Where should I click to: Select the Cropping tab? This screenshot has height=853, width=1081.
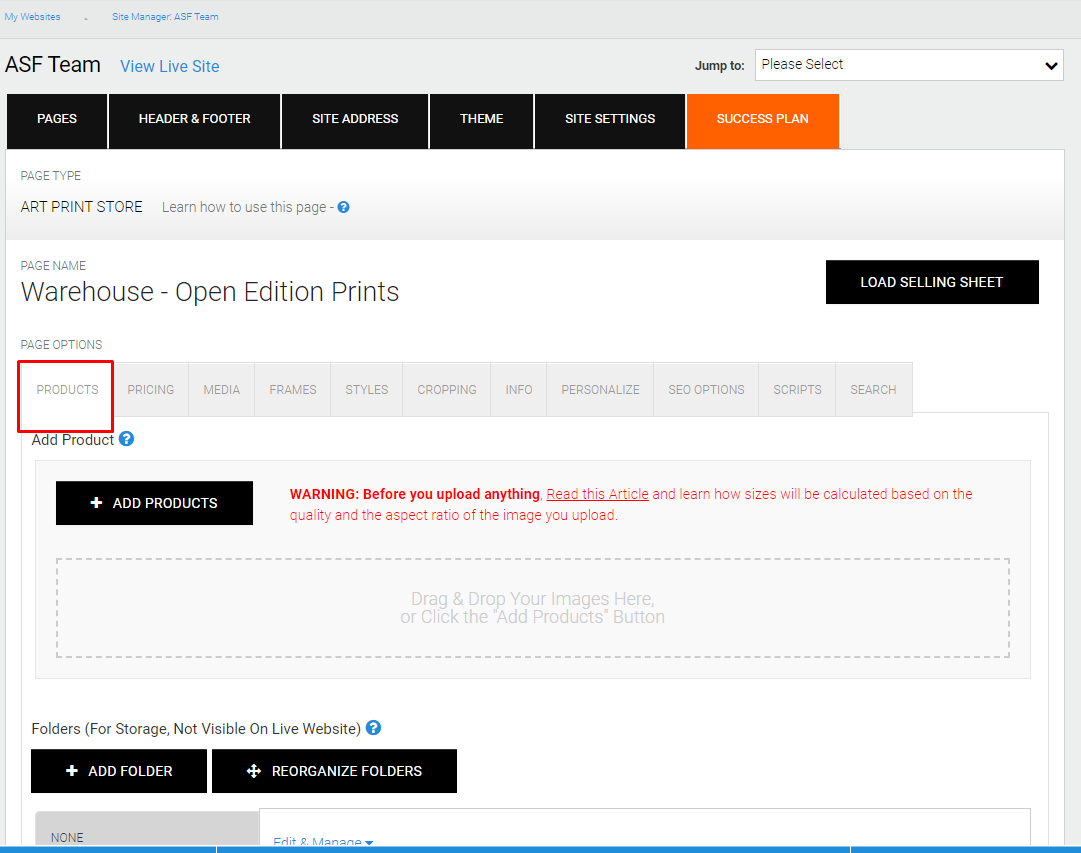[447, 390]
